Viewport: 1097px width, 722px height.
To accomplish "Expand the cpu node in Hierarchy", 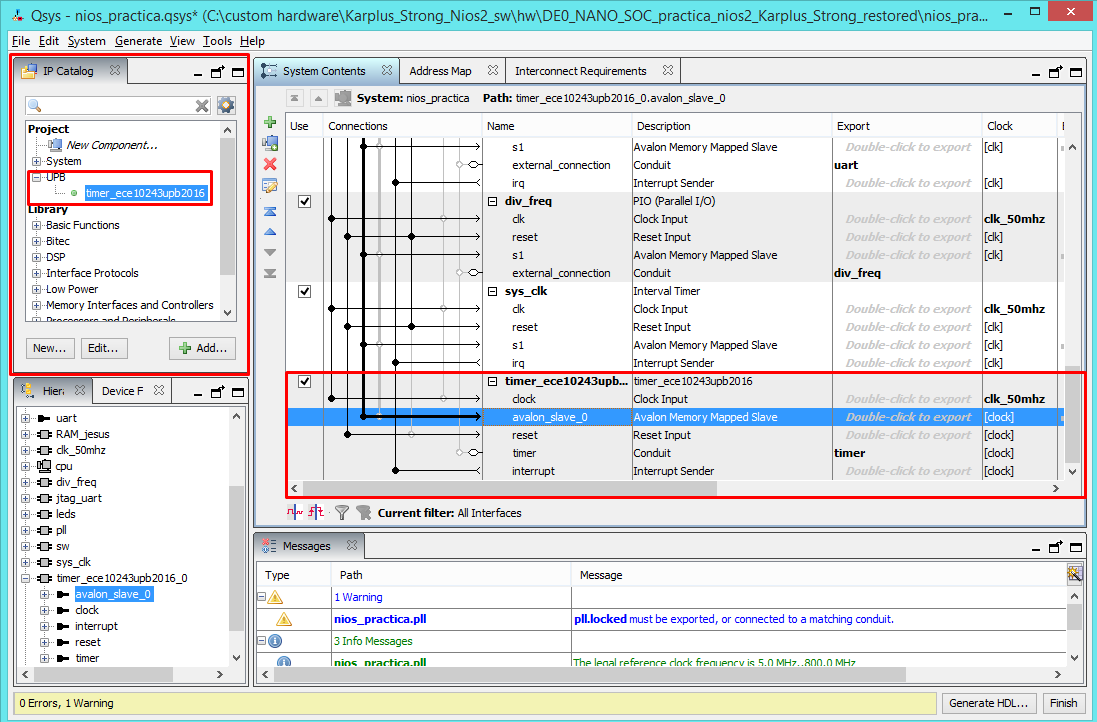I will tap(26, 467).
